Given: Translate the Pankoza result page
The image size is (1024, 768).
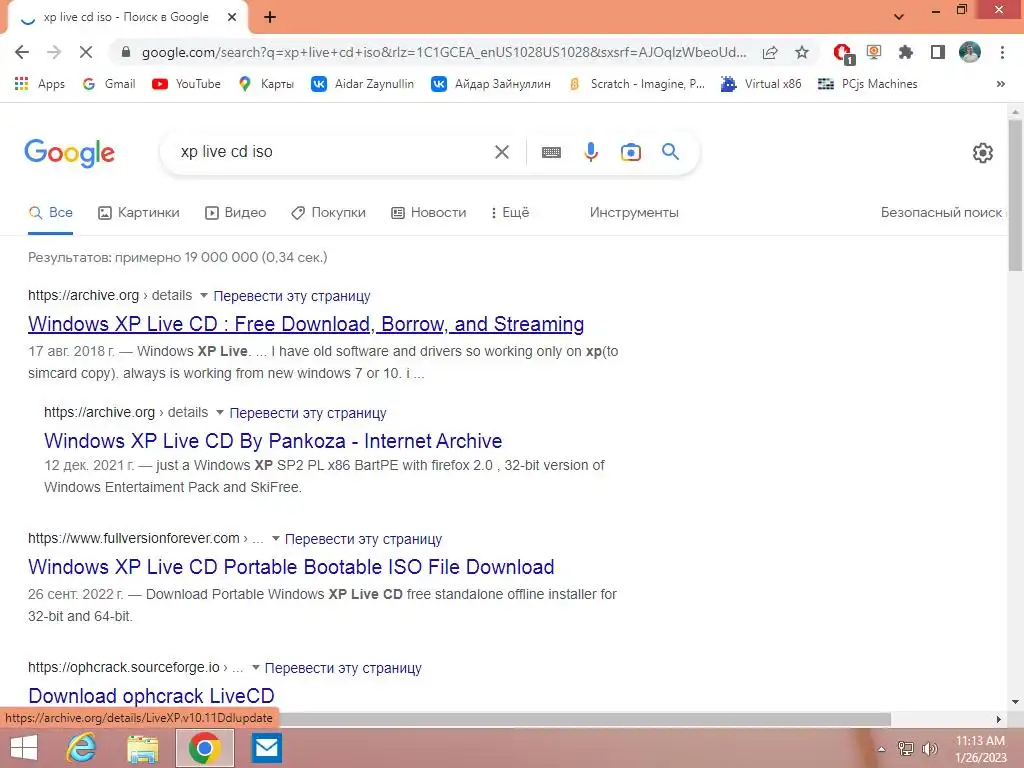Looking at the screenshot, I should click(308, 413).
